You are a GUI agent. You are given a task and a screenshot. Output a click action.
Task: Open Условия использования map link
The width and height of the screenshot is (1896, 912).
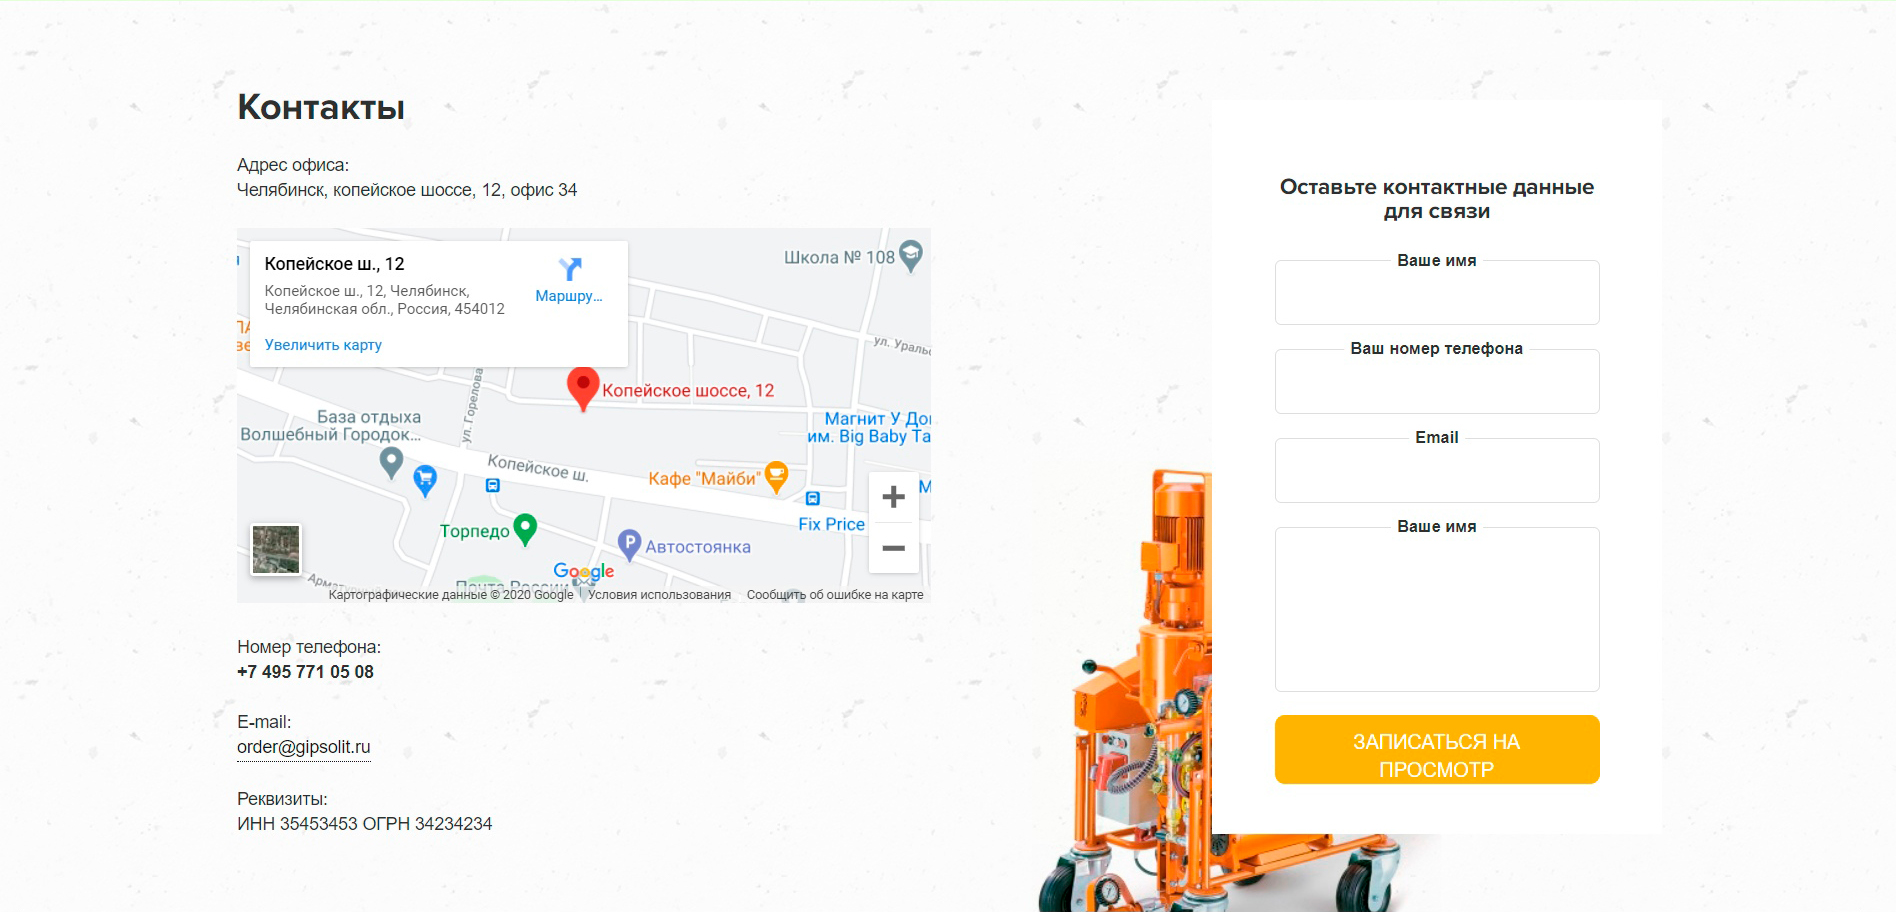[659, 595]
